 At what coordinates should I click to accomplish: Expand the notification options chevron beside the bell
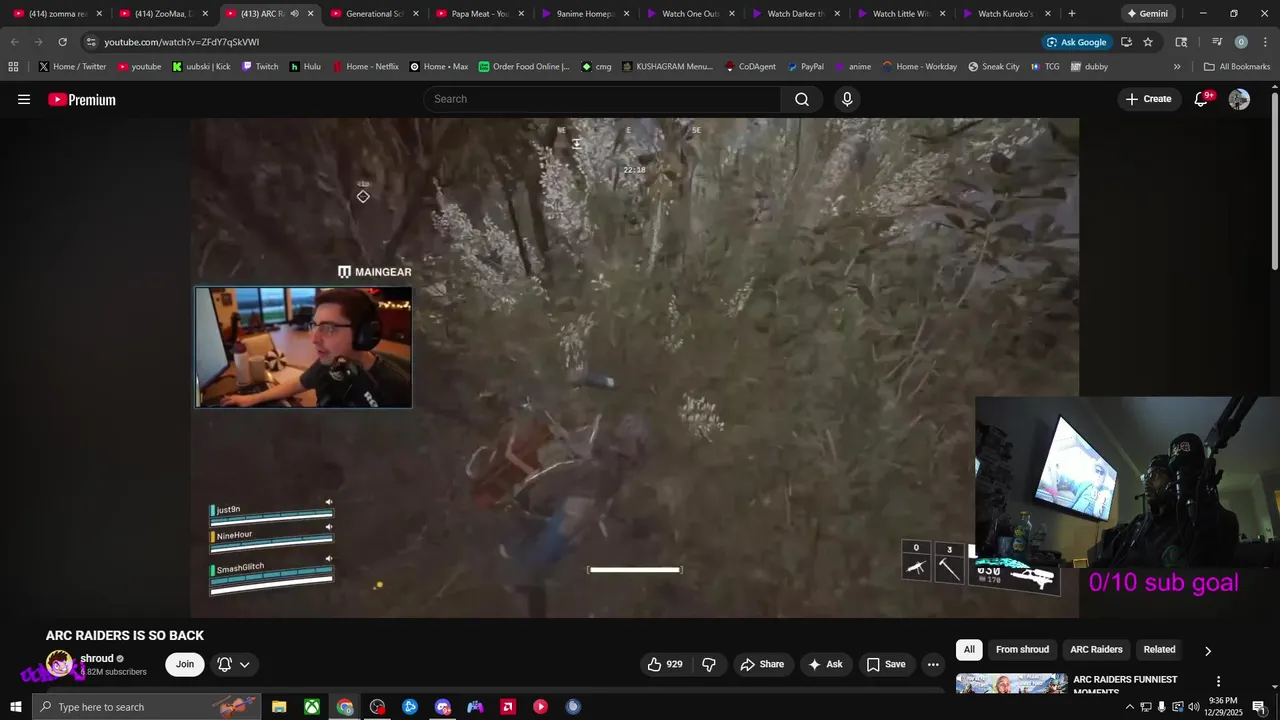tap(244, 664)
